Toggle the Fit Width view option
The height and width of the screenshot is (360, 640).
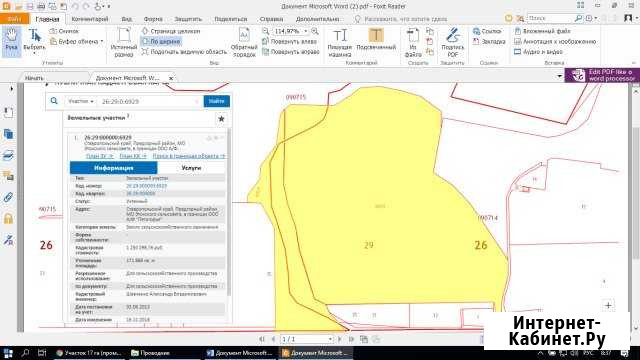click(161, 41)
